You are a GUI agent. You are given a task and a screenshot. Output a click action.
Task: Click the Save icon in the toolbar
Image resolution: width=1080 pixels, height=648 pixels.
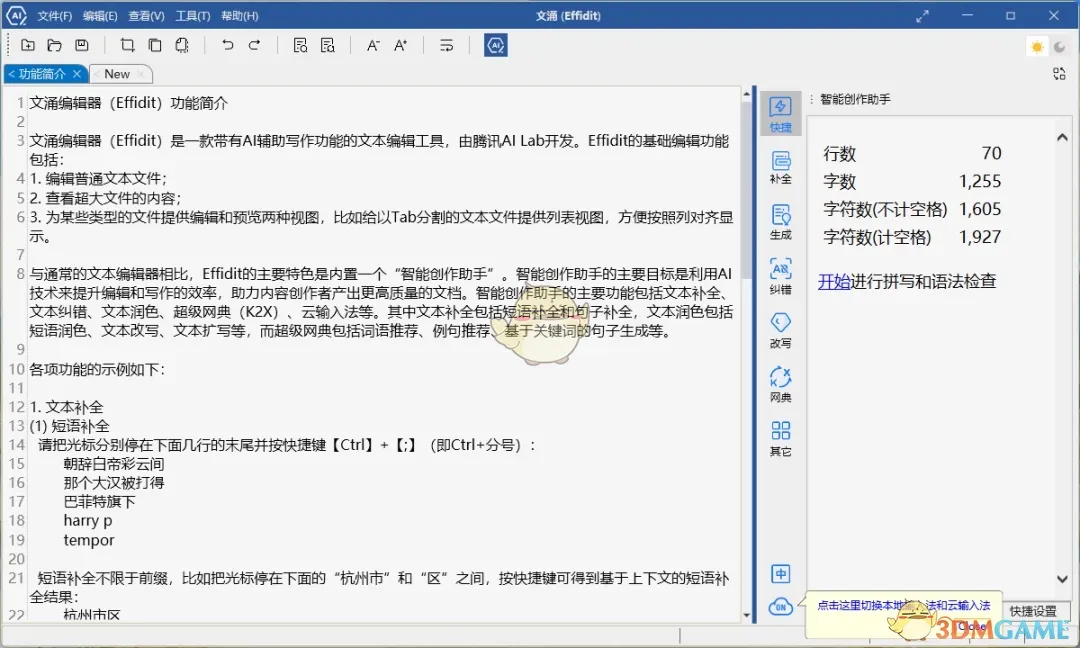(x=84, y=45)
